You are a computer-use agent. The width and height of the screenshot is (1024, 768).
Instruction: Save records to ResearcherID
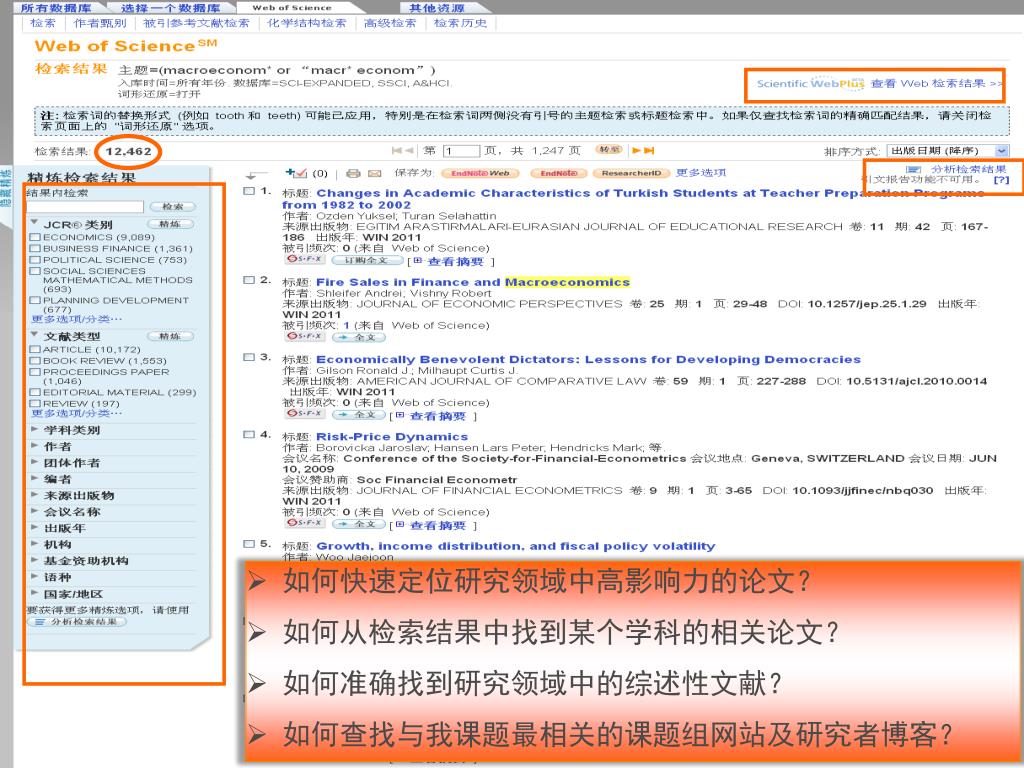[x=631, y=173]
